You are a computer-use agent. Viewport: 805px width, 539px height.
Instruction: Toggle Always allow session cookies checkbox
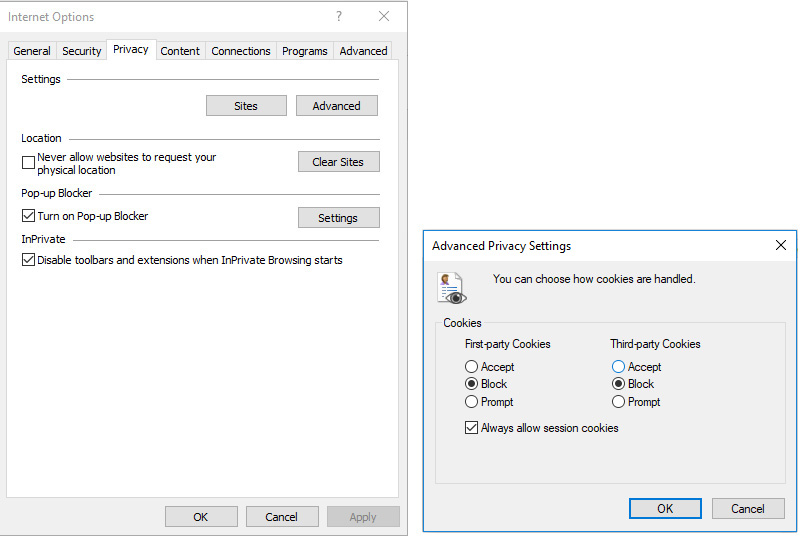click(472, 428)
